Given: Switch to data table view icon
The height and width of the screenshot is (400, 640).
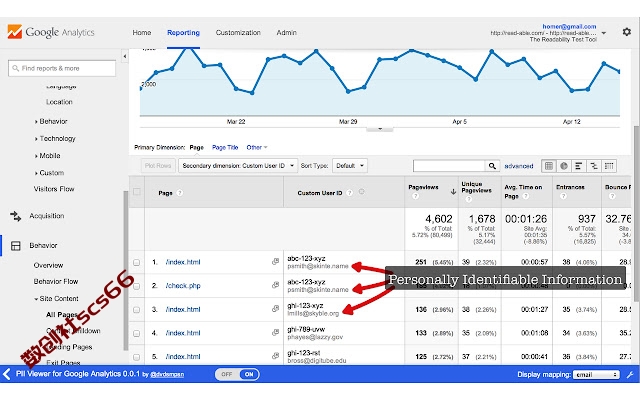Looking at the screenshot, I should tap(549, 166).
